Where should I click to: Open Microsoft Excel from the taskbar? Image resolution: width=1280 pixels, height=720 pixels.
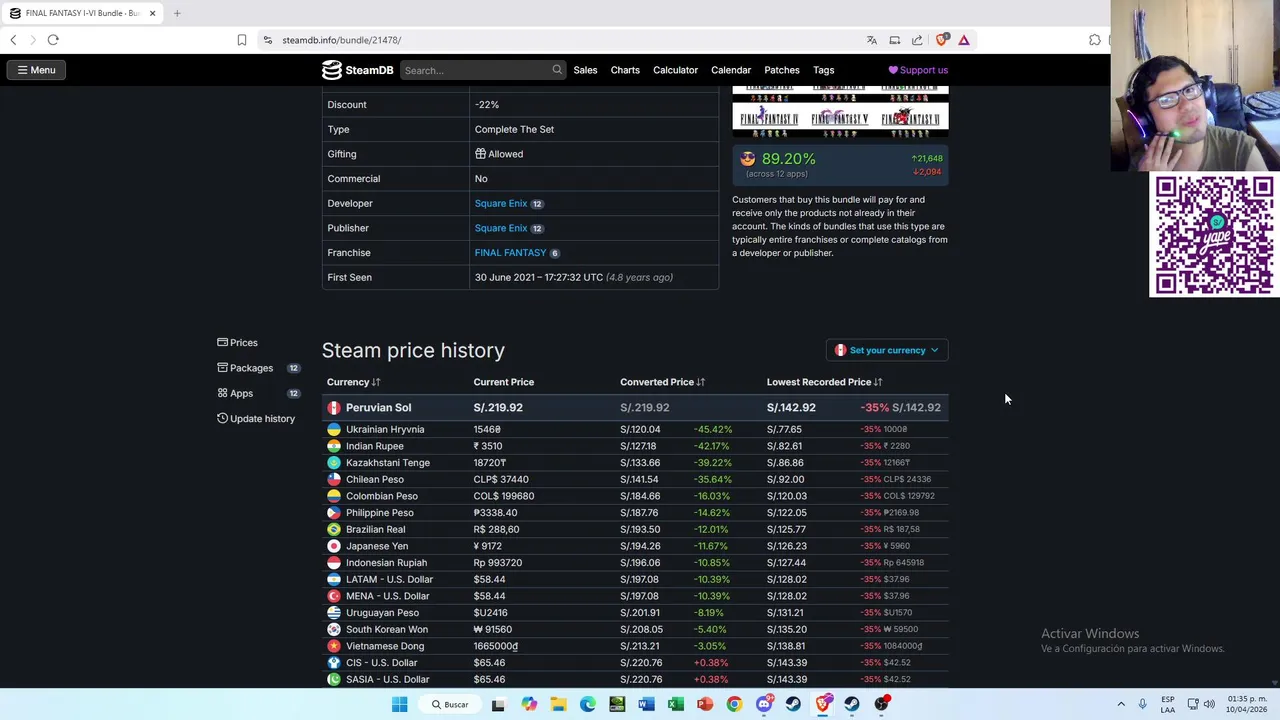(x=676, y=704)
